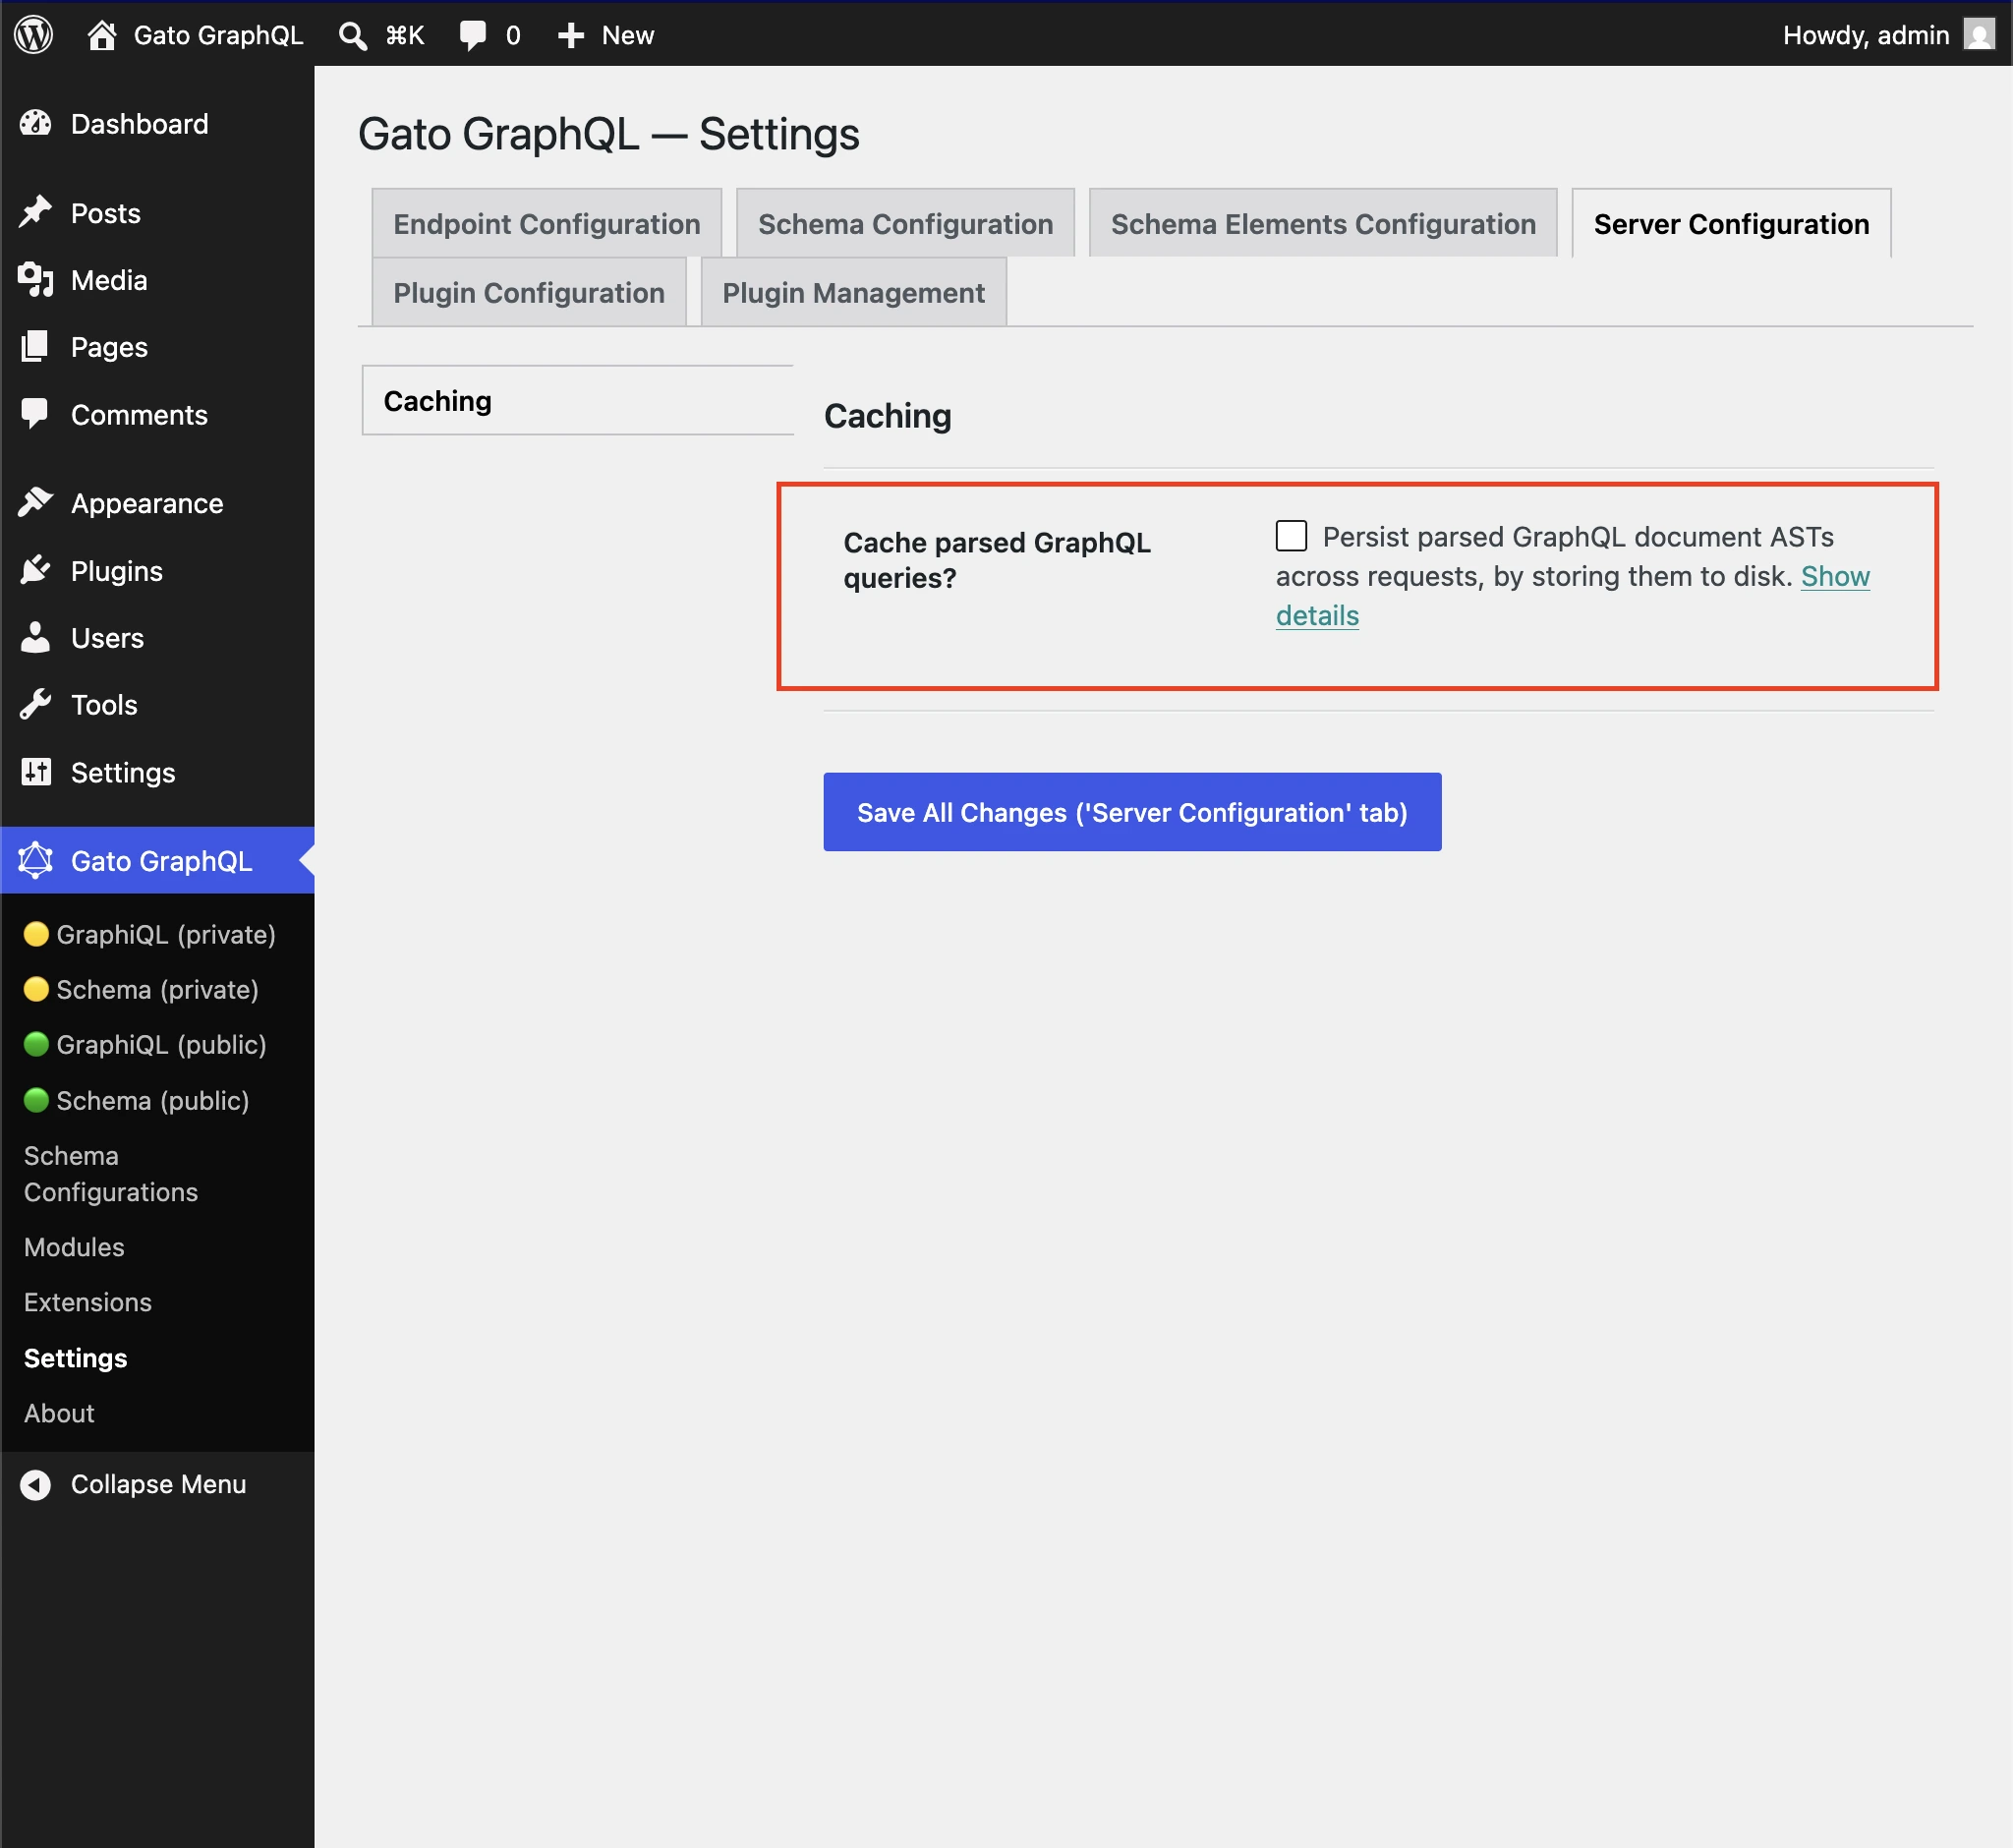Open the About submenu item
The image size is (2013, 1848).
point(59,1413)
